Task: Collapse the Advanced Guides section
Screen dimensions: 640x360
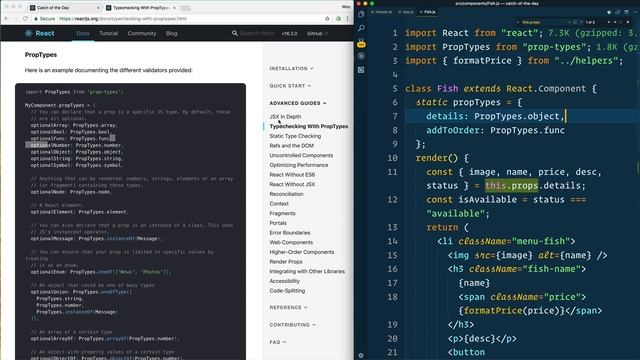Action: pyautogui.click(x=298, y=103)
